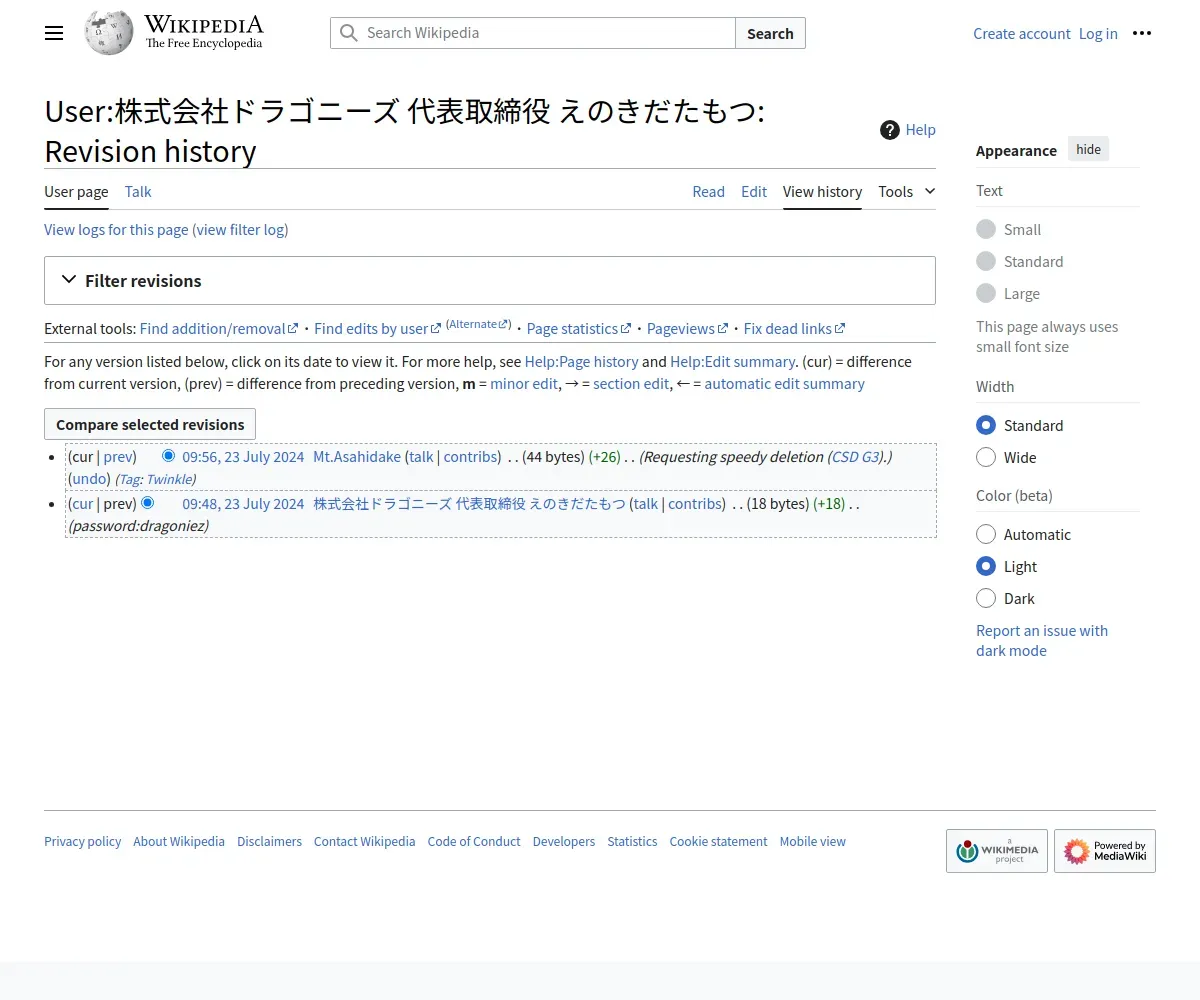Open the Cookie statement footer link
This screenshot has height=1000, width=1200.
718,841
